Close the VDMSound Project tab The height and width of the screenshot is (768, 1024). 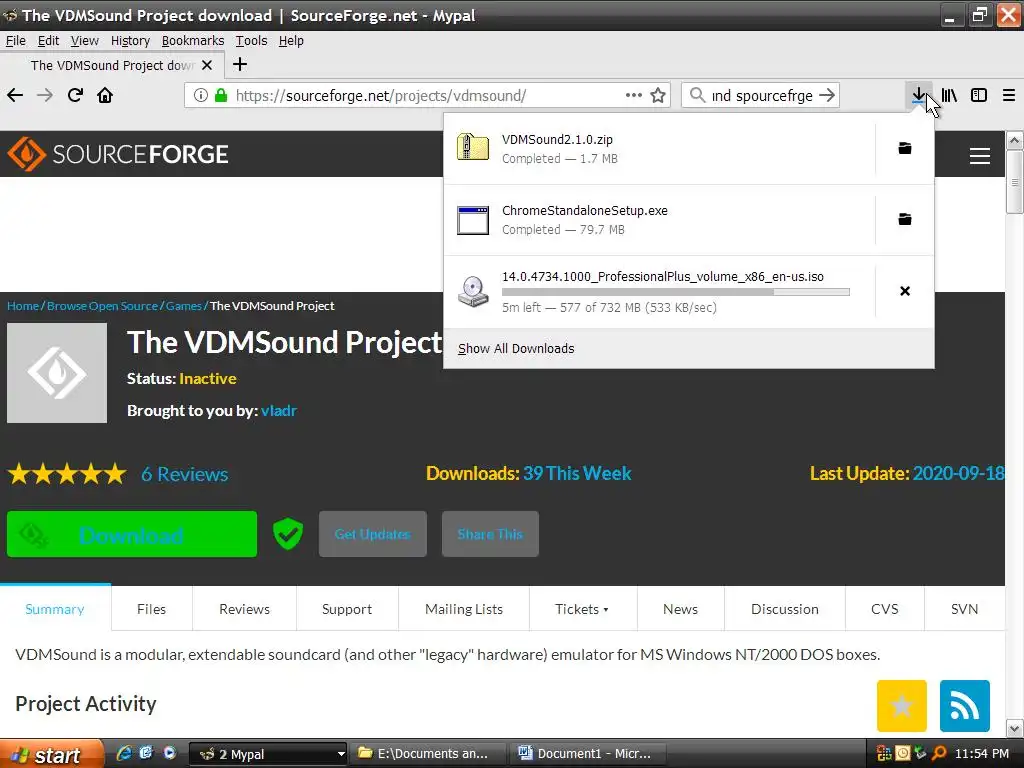pyautogui.click(x=207, y=65)
